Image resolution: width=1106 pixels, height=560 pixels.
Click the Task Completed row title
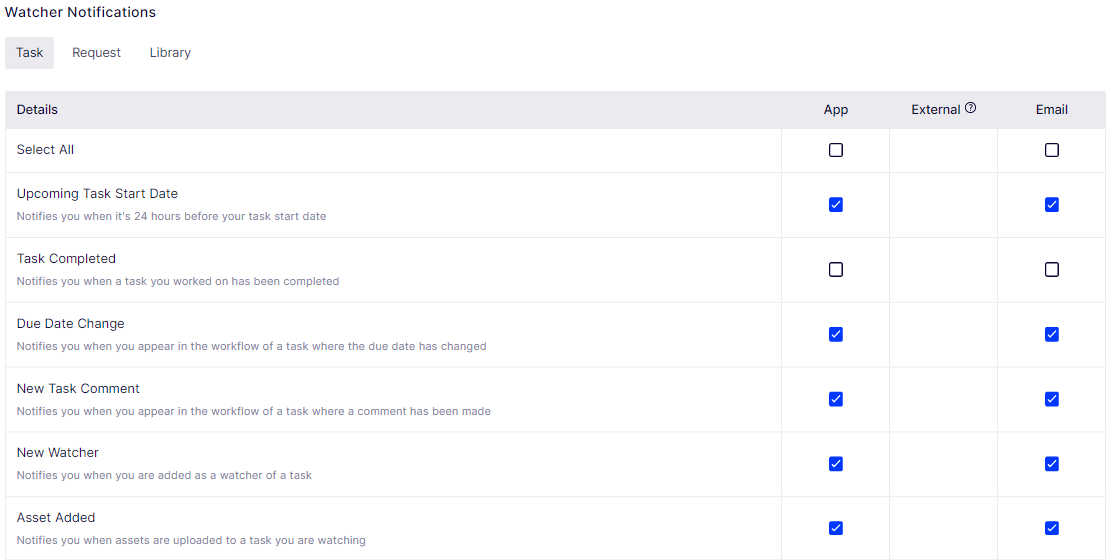(66, 259)
